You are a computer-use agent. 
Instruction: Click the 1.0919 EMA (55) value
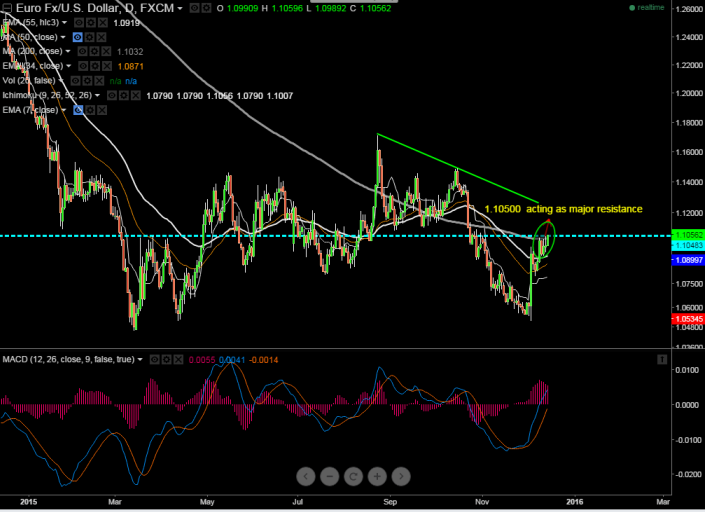click(x=127, y=23)
